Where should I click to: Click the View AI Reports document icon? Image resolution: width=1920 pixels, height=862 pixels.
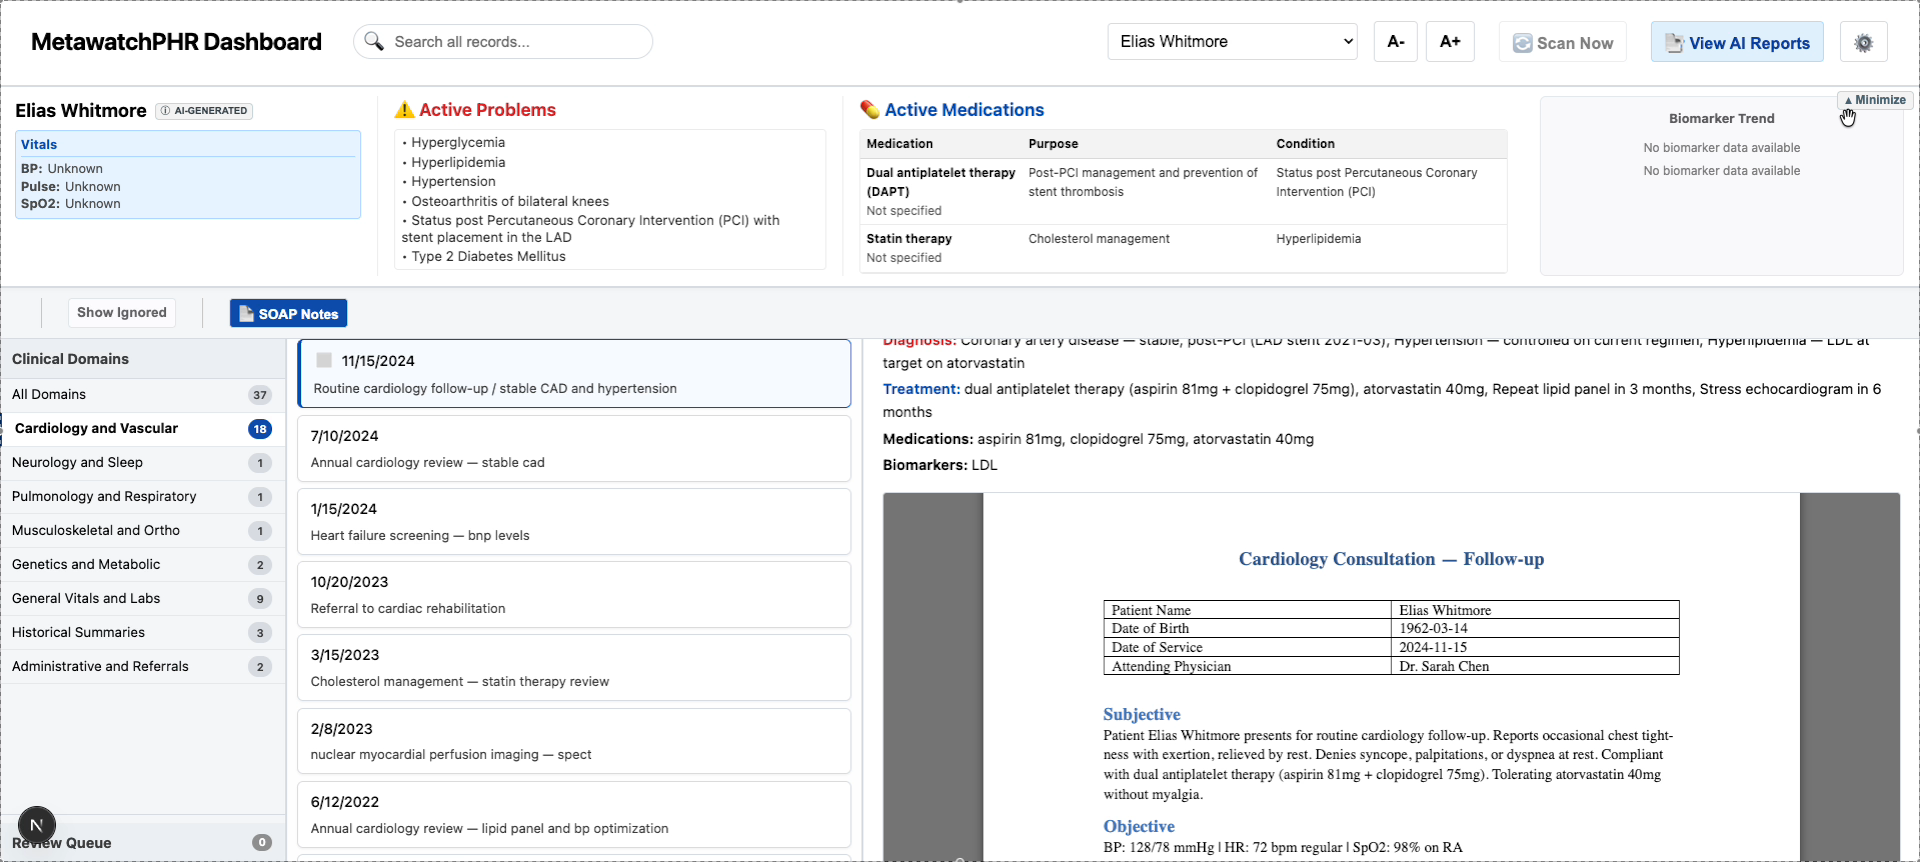click(x=1674, y=43)
